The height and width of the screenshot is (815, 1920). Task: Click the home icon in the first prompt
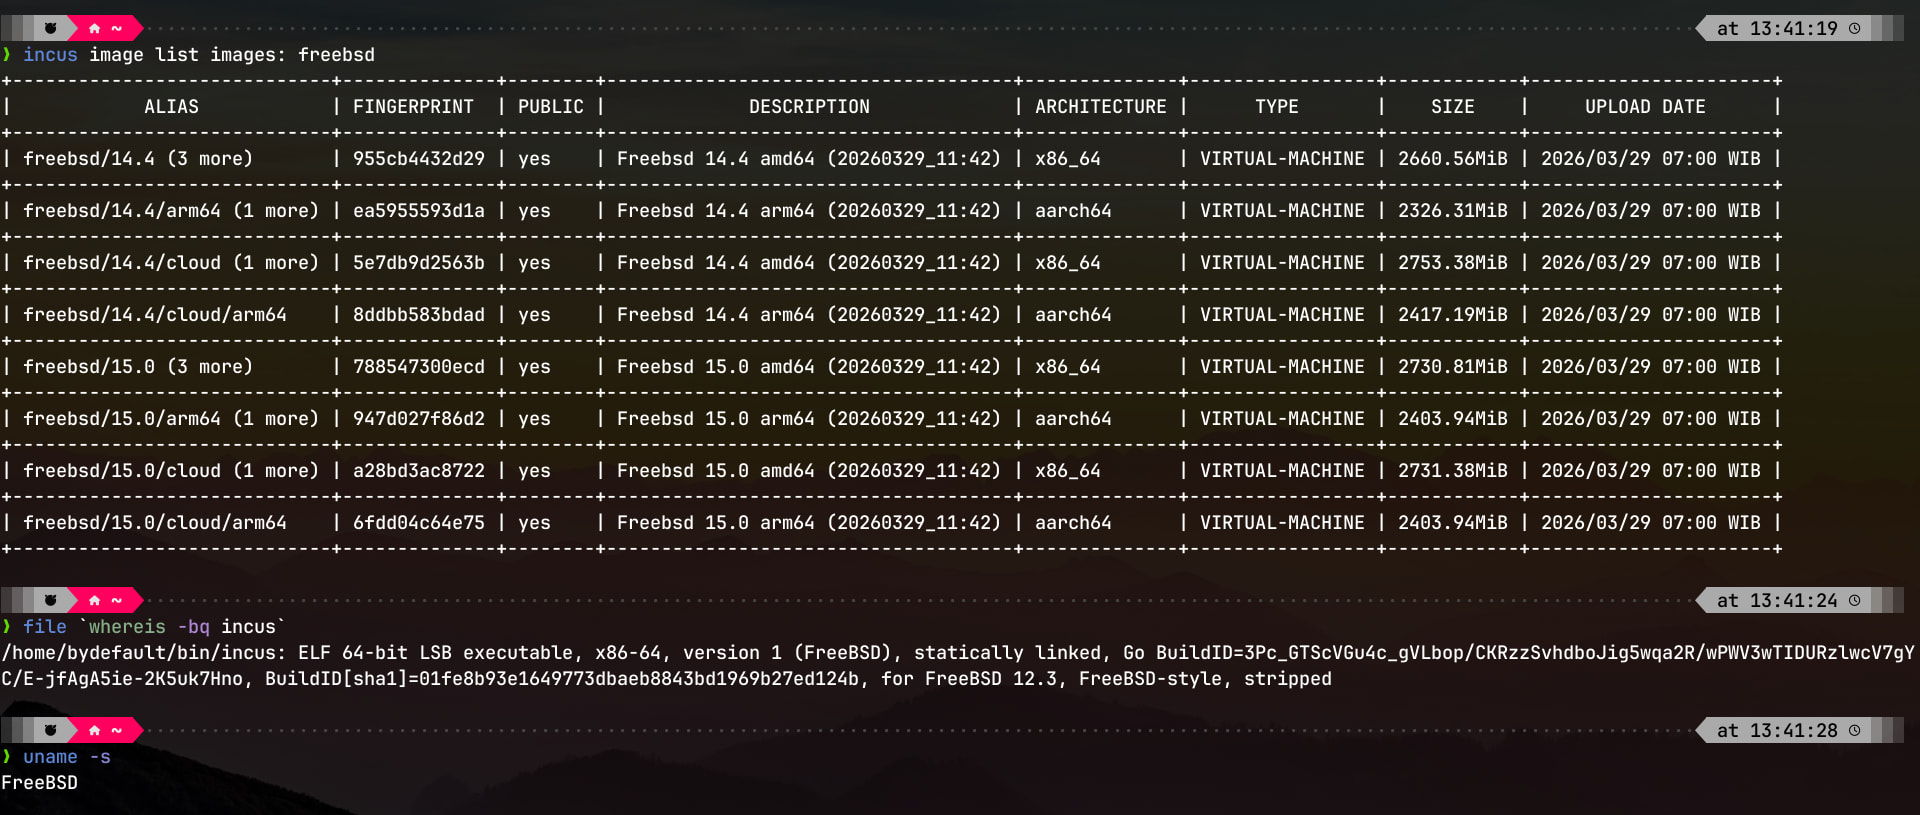click(x=94, y=28)
